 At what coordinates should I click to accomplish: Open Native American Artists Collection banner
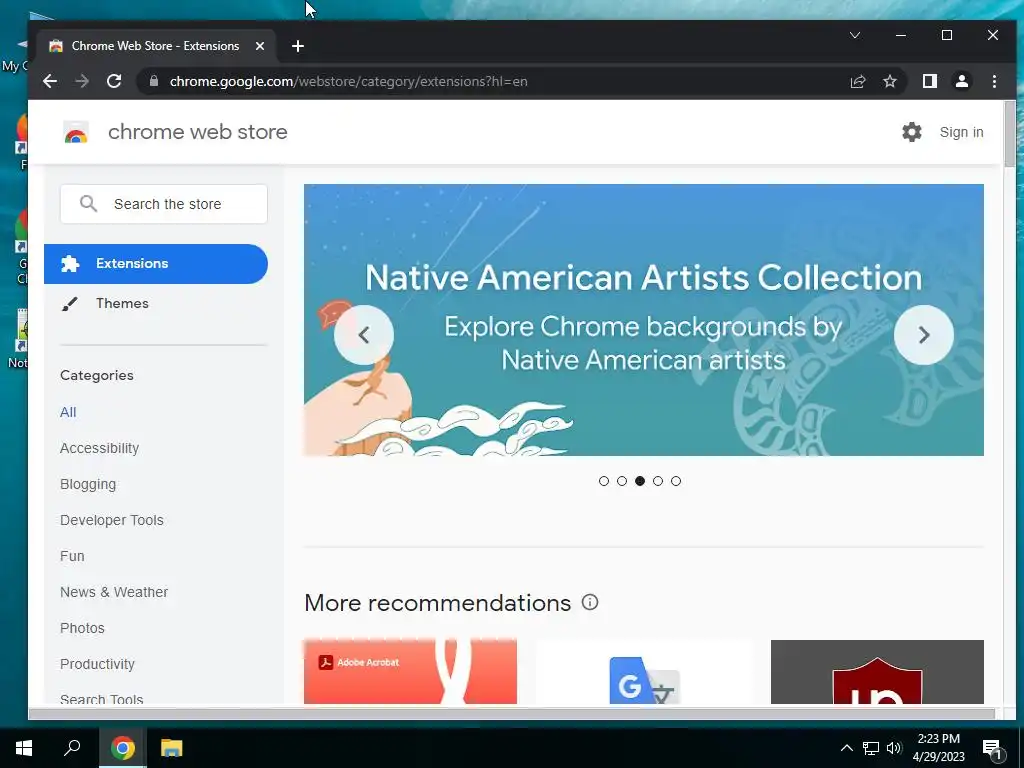(x=643, y=320)
